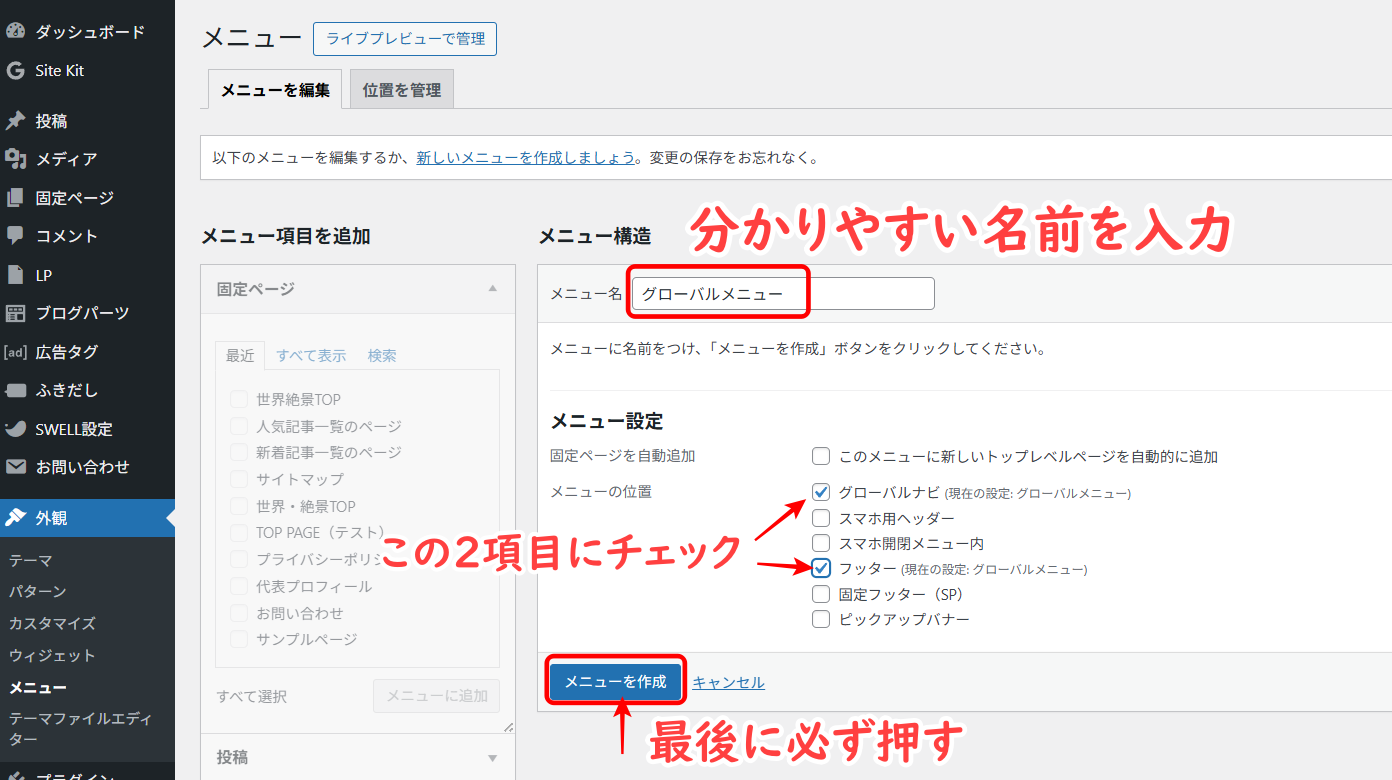The height and width of the screenshot is (780, 1392).
Task: Click the Pages icon beside 固定ページ
Action: click(15, 198)
